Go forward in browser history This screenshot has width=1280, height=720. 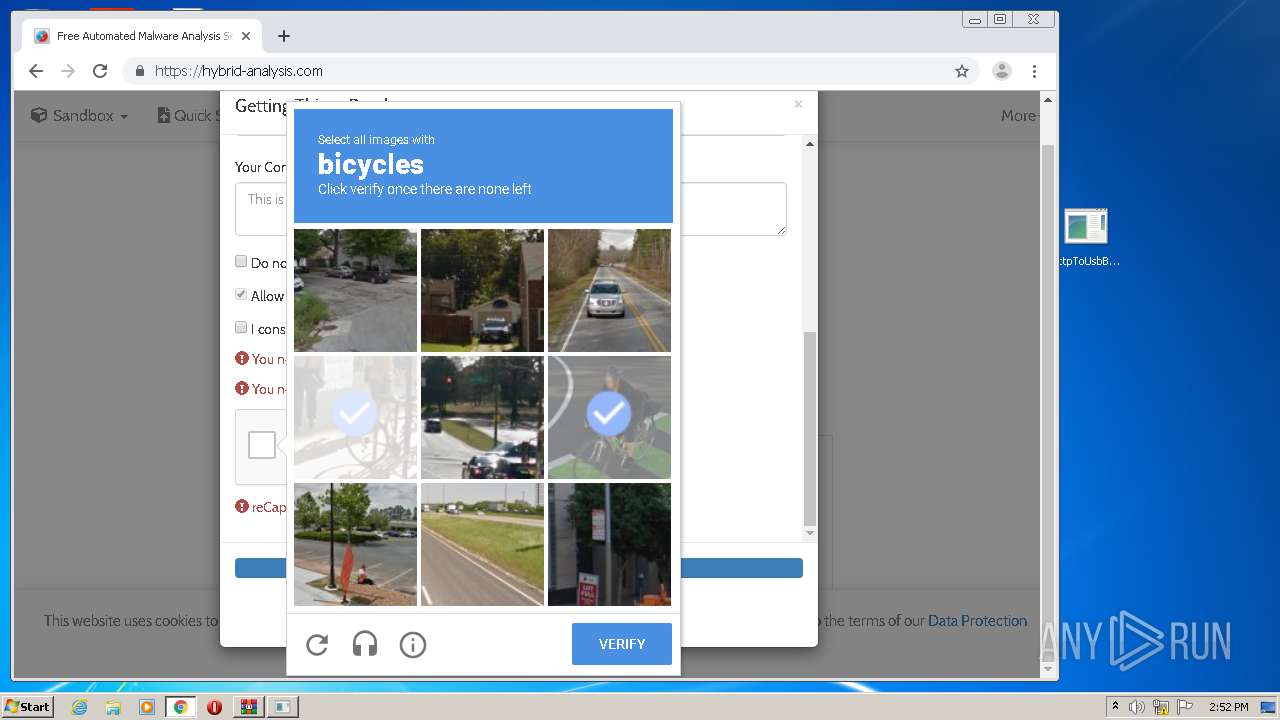tap(68, 71)
